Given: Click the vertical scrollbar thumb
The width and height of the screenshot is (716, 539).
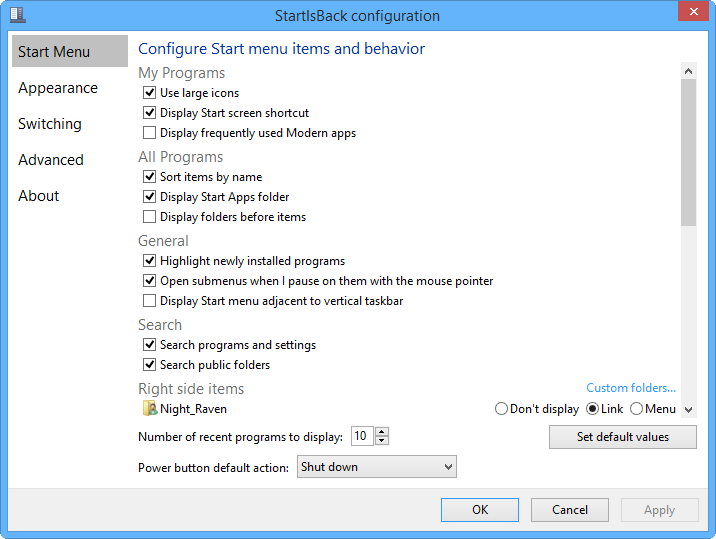Looking at the screenshot, I should tap(688, 153).
